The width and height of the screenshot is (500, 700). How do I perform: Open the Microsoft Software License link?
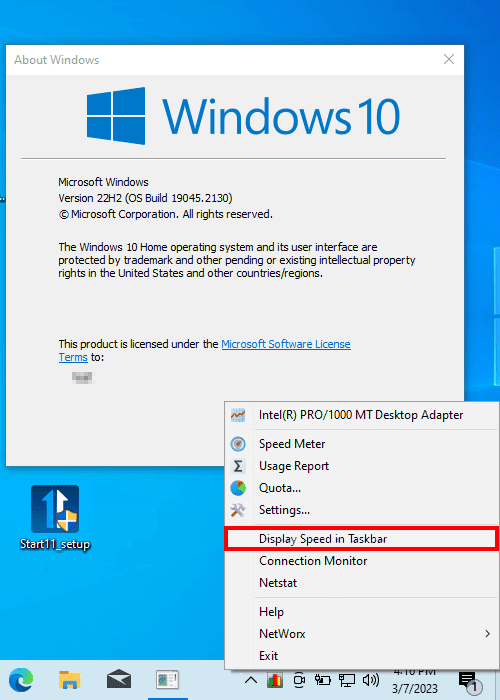pyautogui.click(x=286, y=344)
